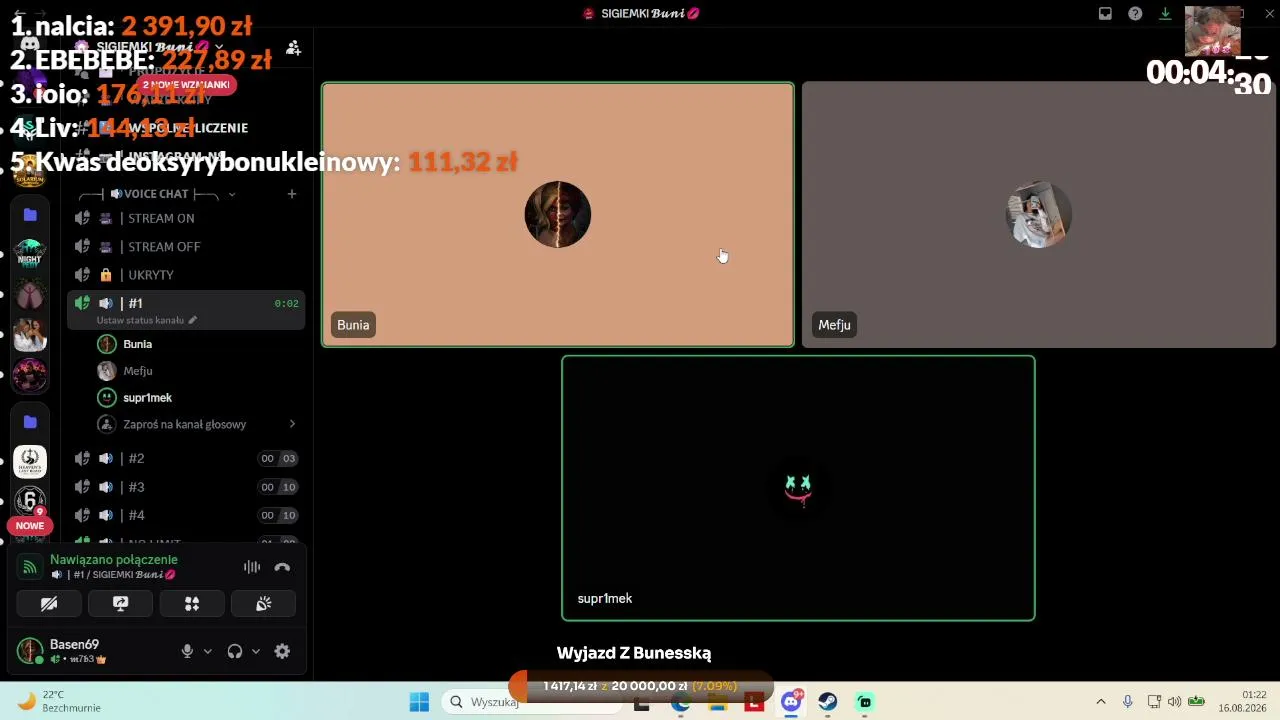Click the green download update icon
The height and width of the screenshot is (720, 1280).
click(1165, 14)
